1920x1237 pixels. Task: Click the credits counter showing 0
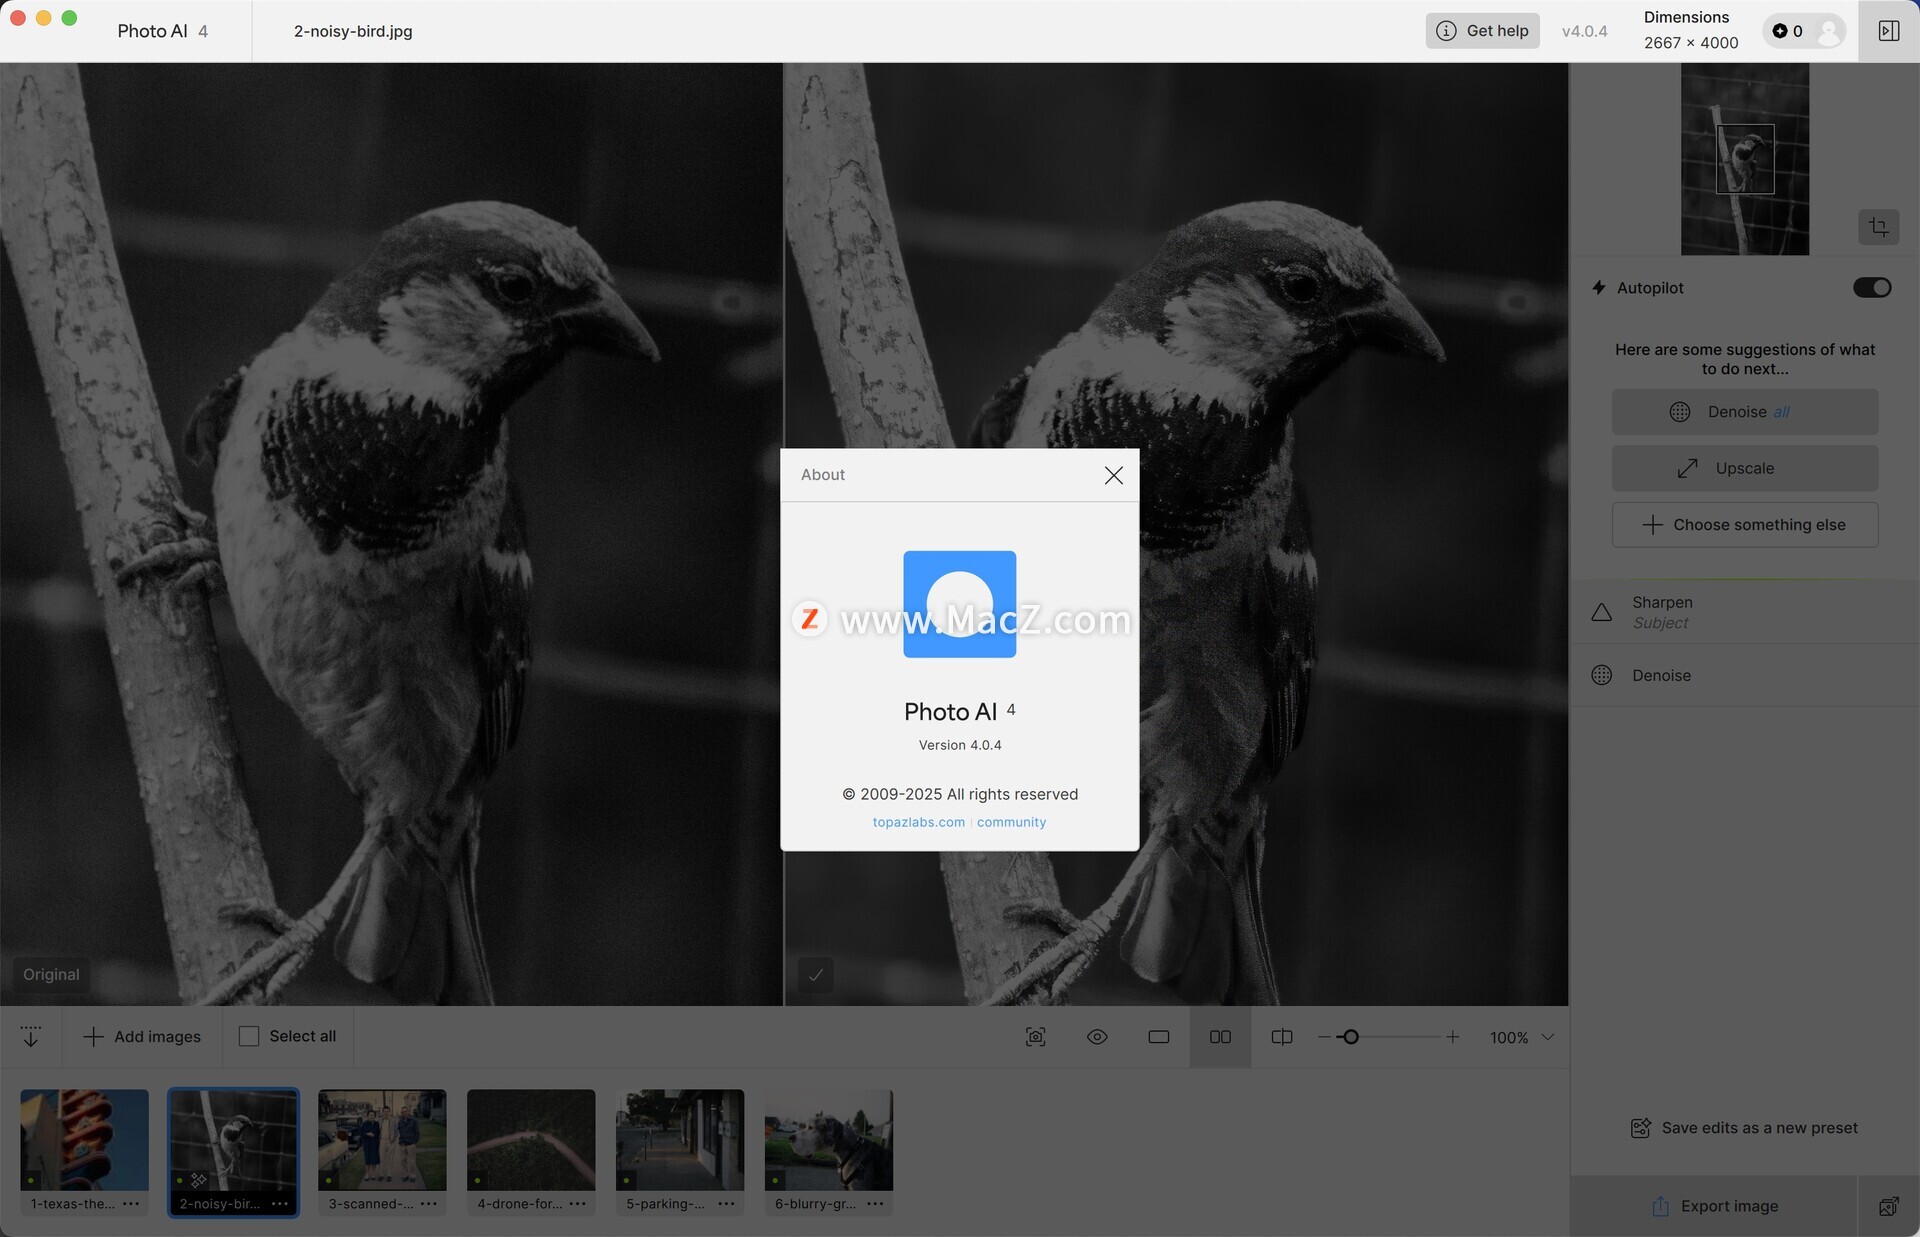pyautogui.click(x=1788, y=31)
